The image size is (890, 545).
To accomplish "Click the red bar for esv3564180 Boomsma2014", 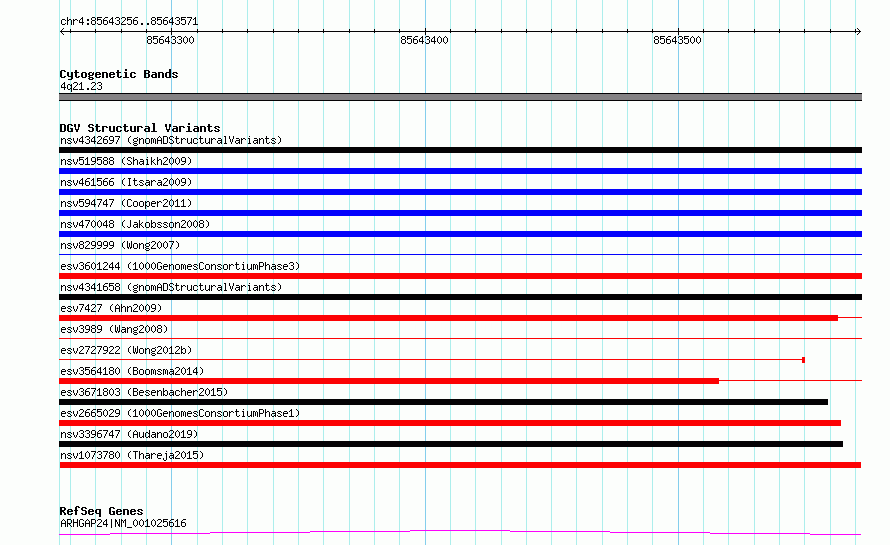I will (x=389, y=381).
